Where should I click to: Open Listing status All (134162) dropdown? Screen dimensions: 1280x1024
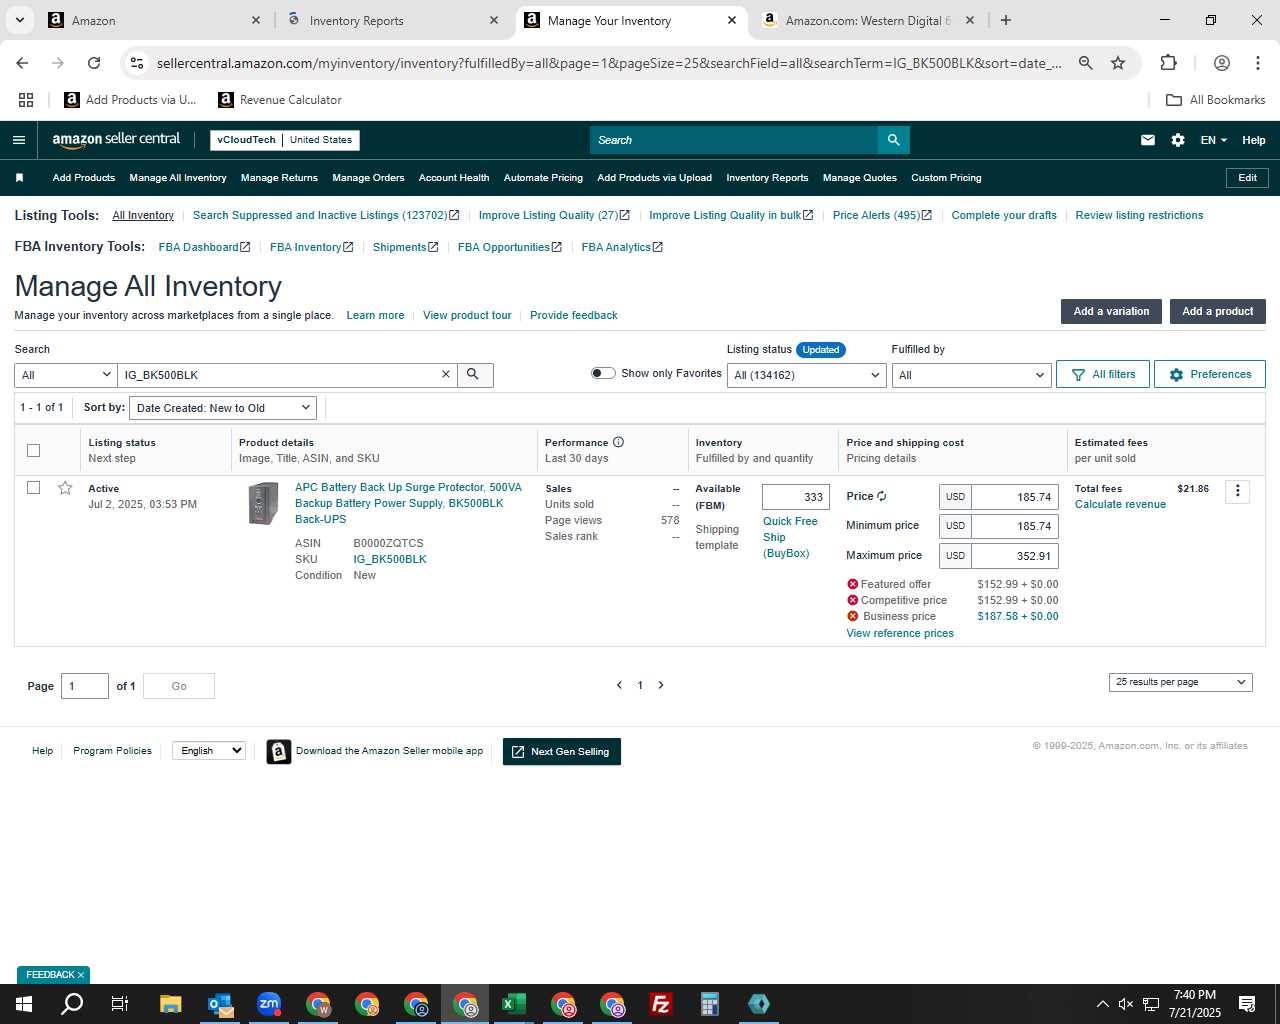click(806, 375)
